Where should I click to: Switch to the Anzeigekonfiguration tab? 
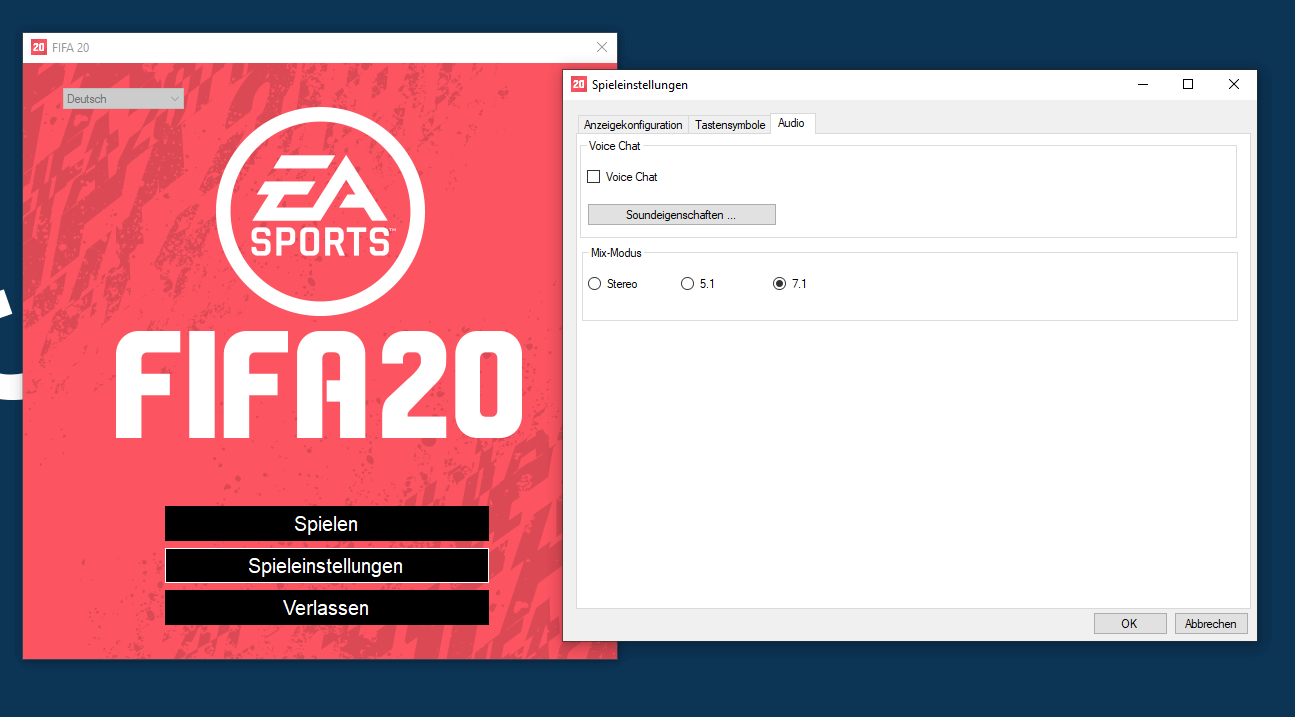click(x=633, y=125)
